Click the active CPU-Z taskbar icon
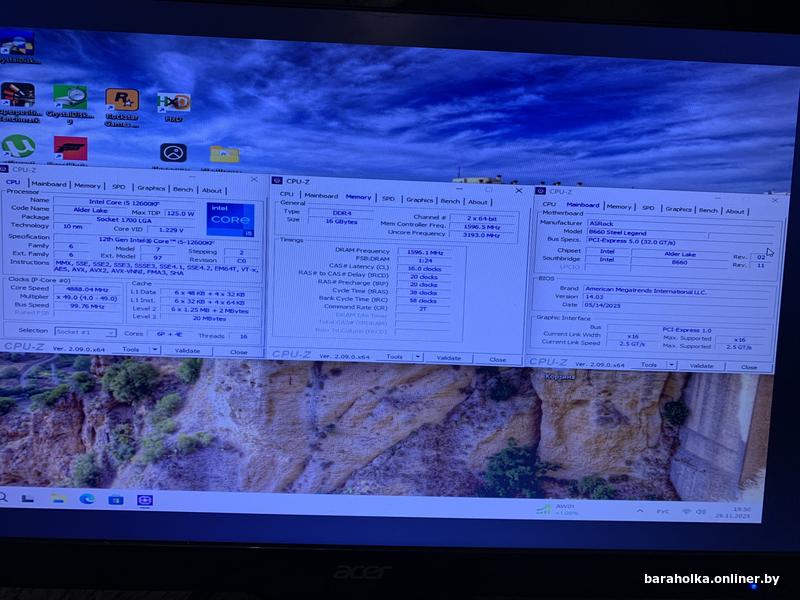Viewport: 800px width, 600px height. 145,501
